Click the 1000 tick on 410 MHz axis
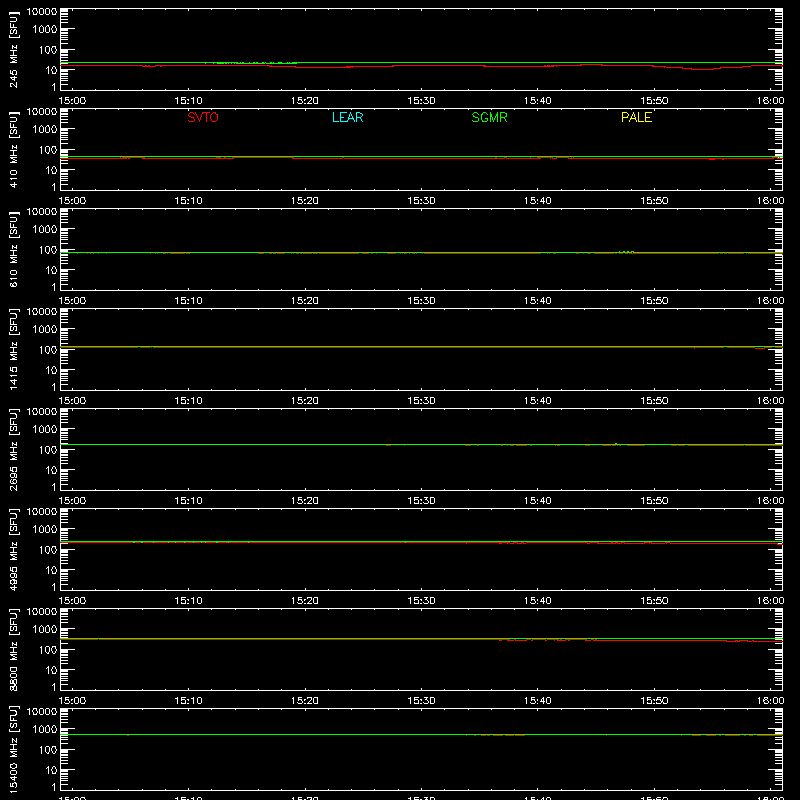800x800 pixels. (x=45, y=130)
